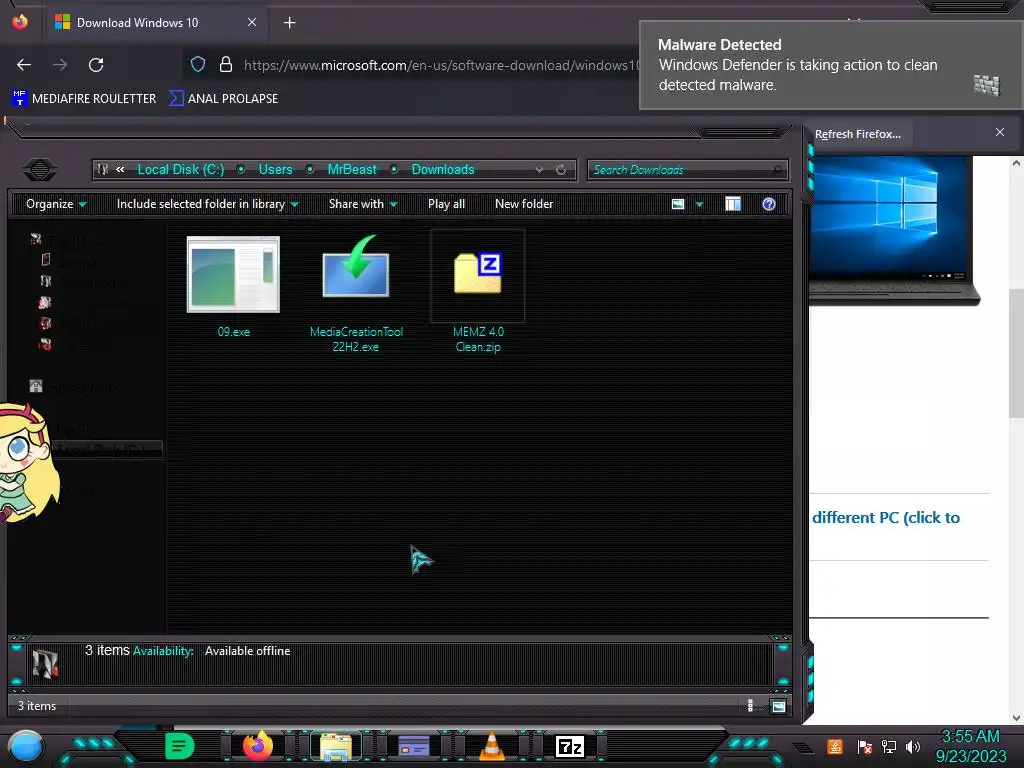
Task: Open Explorer help
Action: (769, 204)
